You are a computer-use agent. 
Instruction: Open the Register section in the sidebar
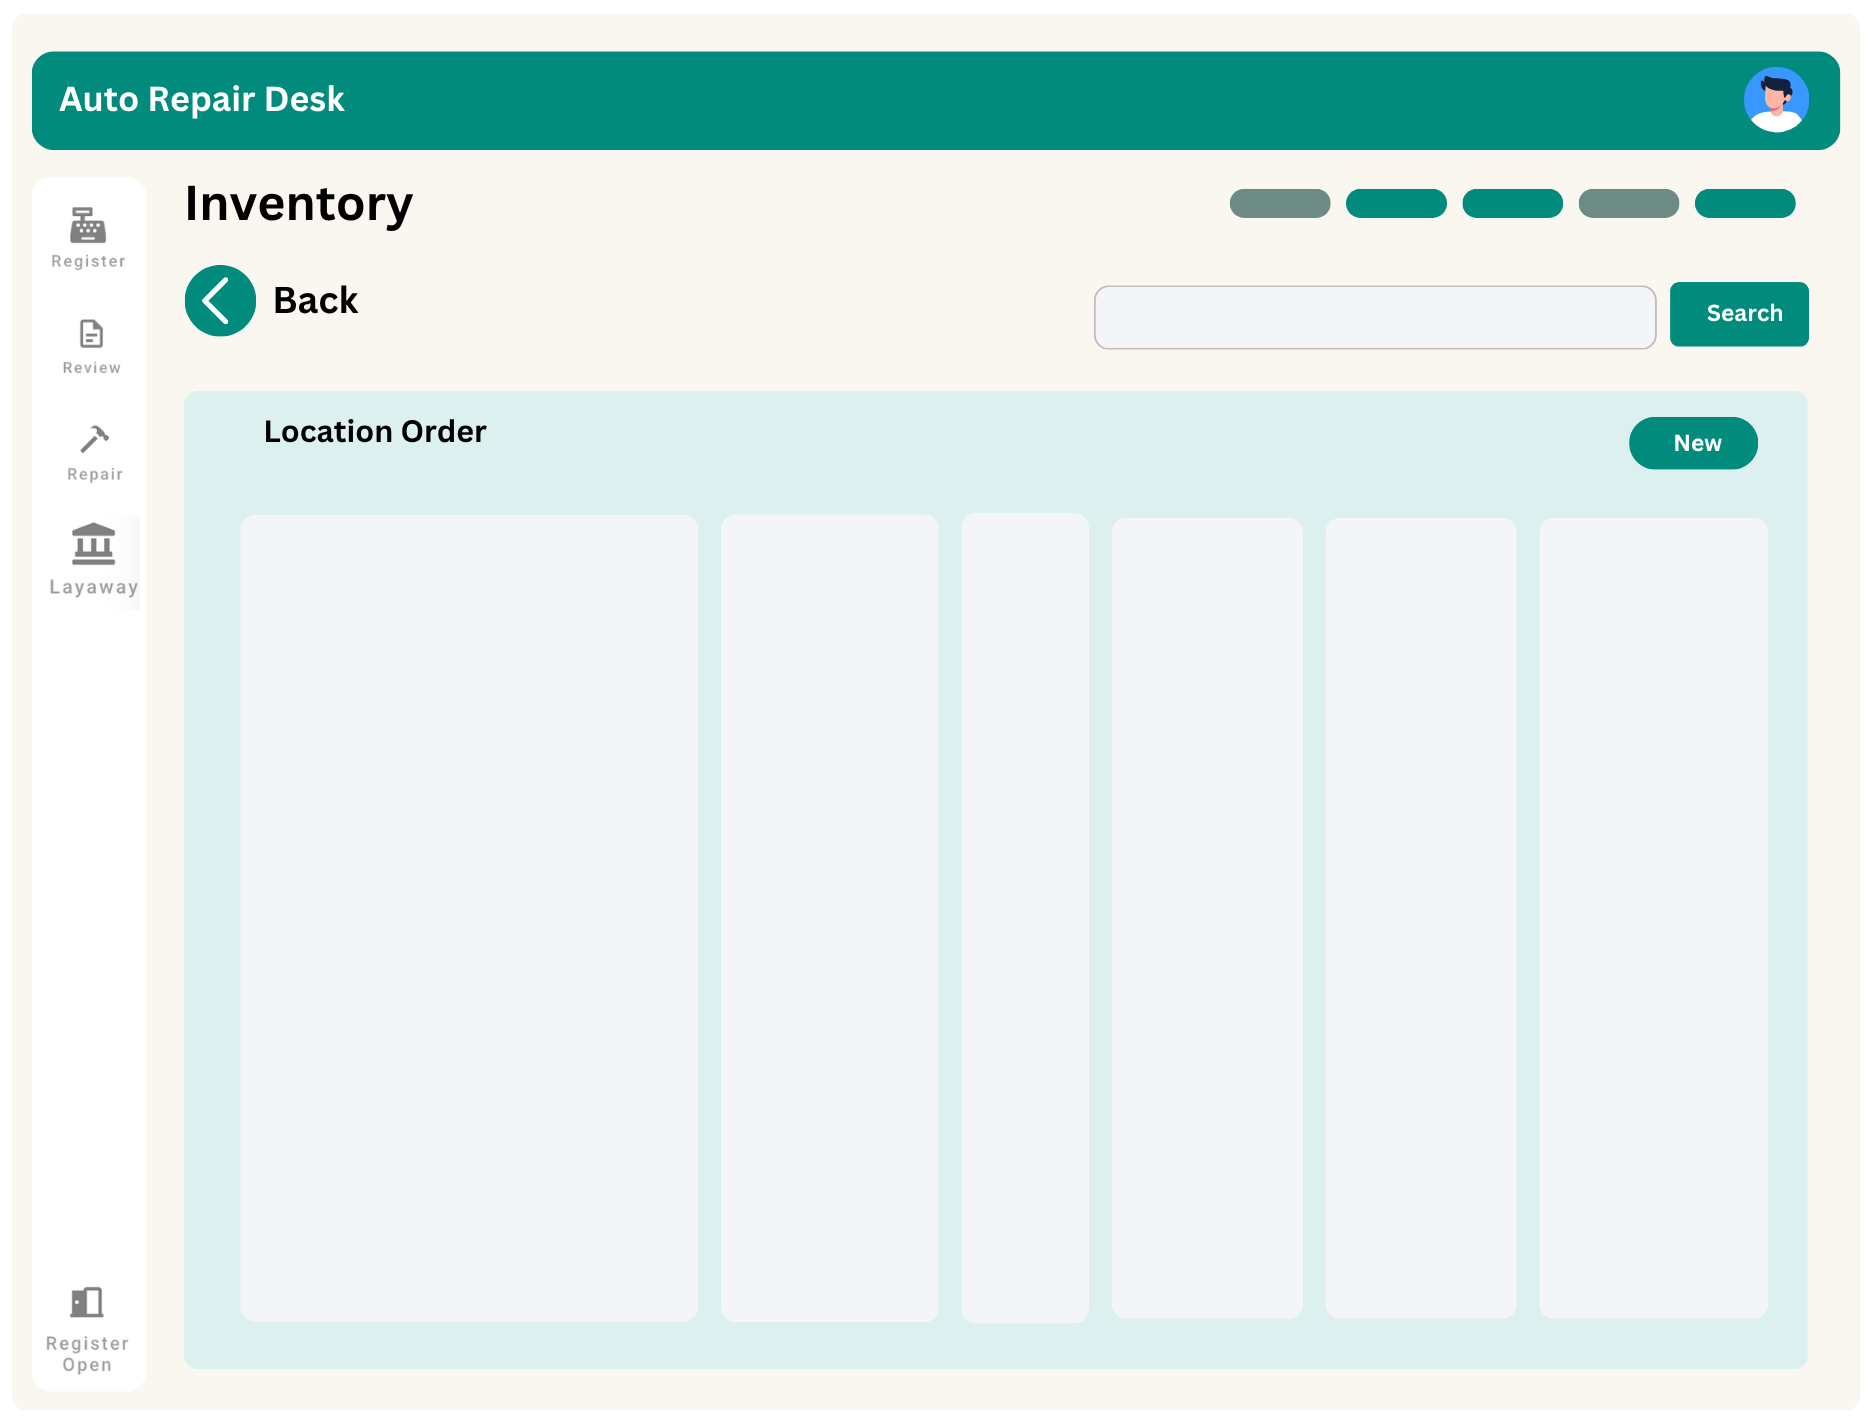(x=88, y=237)
